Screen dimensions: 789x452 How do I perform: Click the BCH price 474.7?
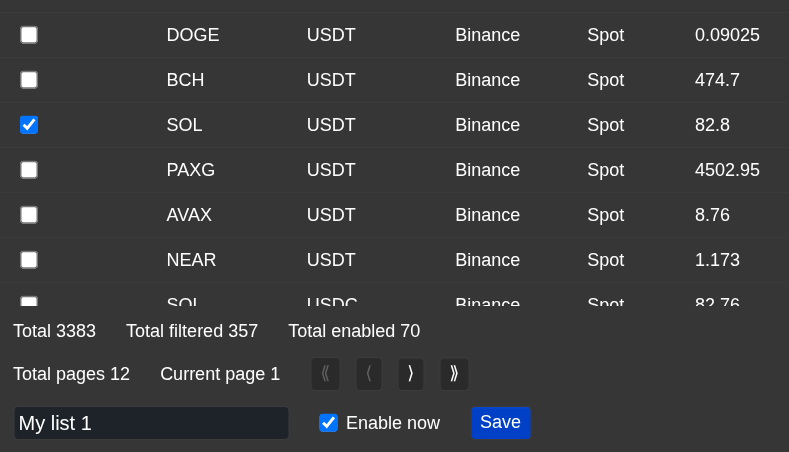[x=717, y=80]
